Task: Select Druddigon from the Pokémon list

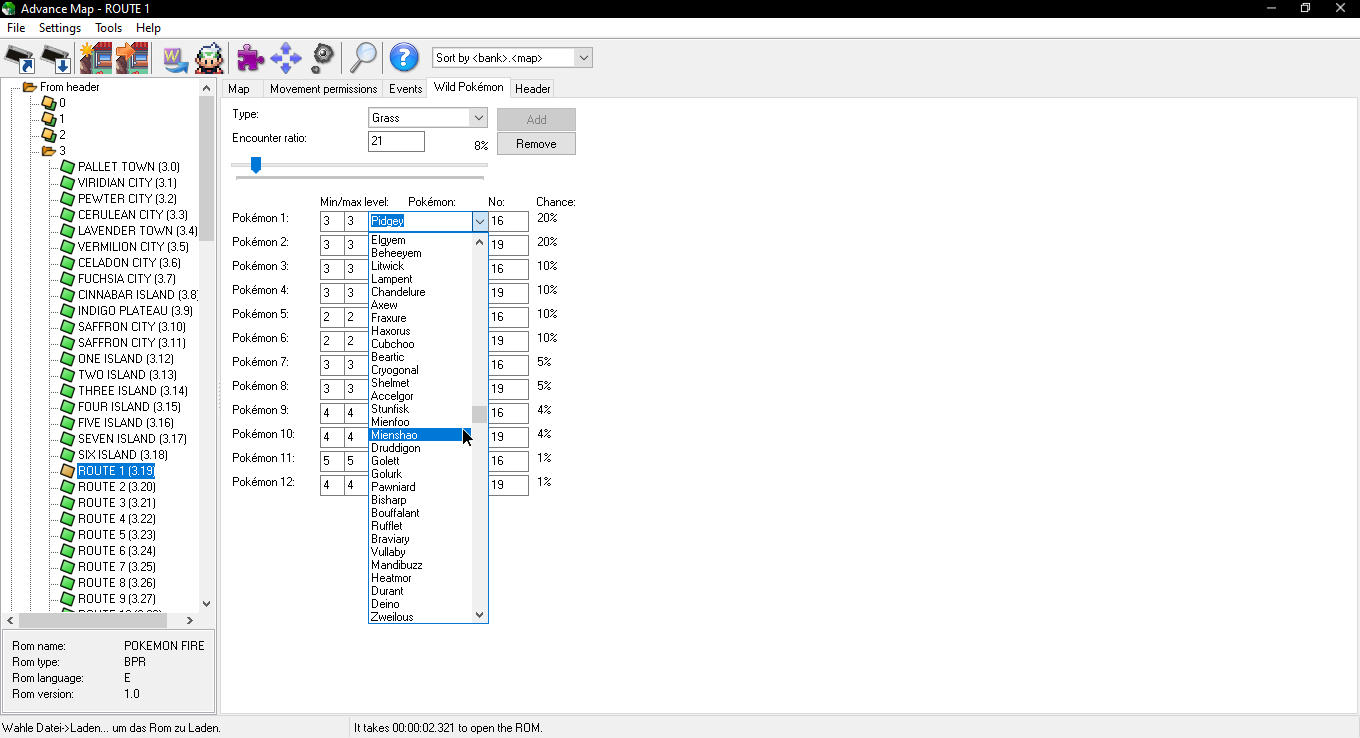Action: (396, 448)
